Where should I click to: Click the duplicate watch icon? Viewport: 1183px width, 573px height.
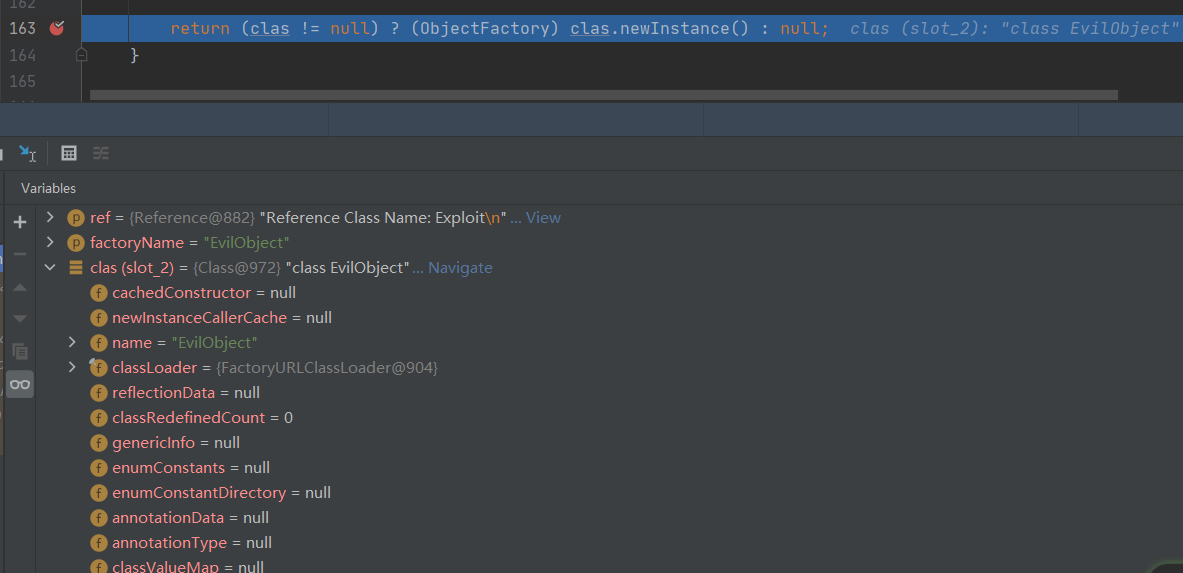[x=19, y=351]
